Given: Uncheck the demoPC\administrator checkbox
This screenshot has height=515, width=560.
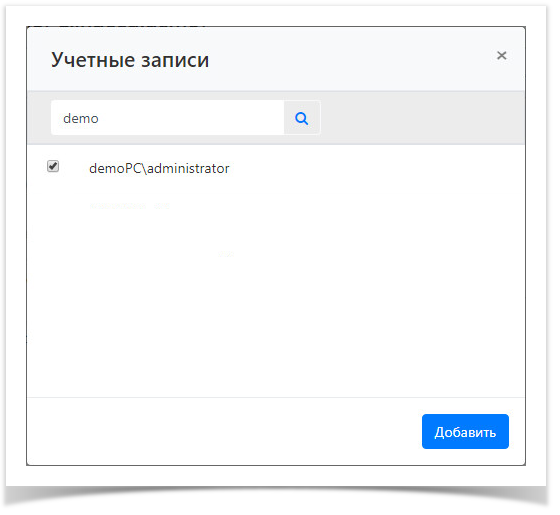Looking at the screenshot, I should pyautogui.click(x=53, y=166).
